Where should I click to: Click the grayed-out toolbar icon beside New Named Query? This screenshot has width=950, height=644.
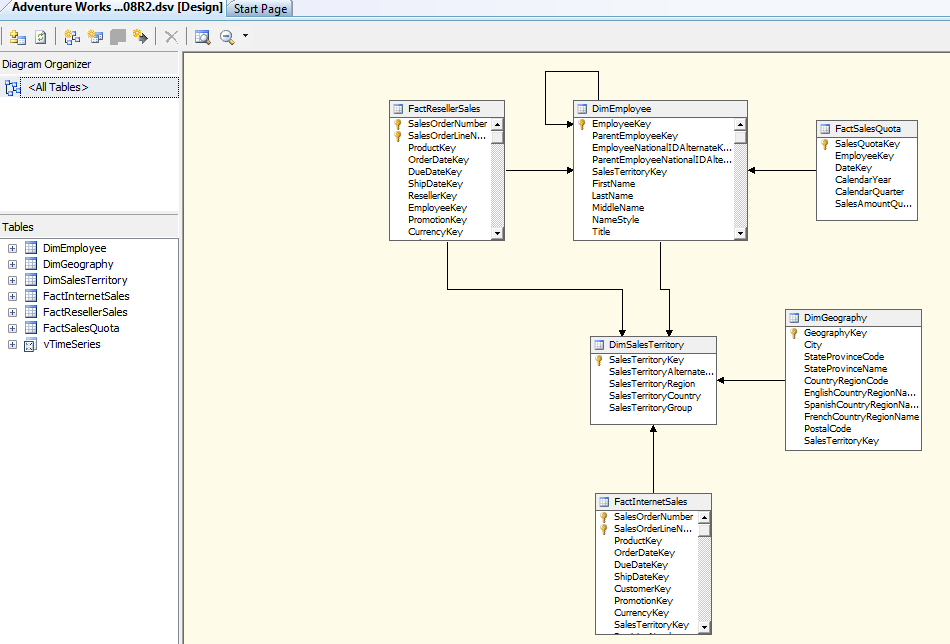click(x=118, y=37)
